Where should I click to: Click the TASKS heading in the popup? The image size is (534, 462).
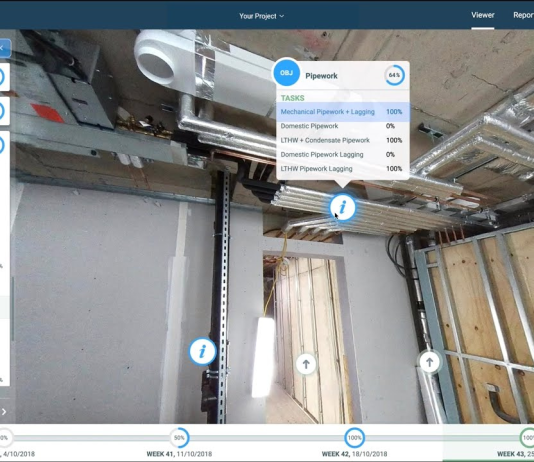coord(292,98)
